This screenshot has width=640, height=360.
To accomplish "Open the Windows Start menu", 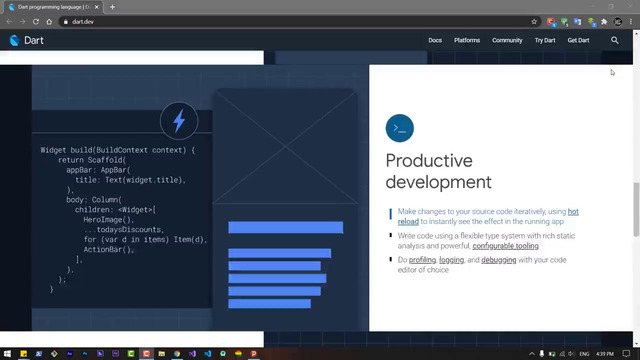I will coord(7,353).
